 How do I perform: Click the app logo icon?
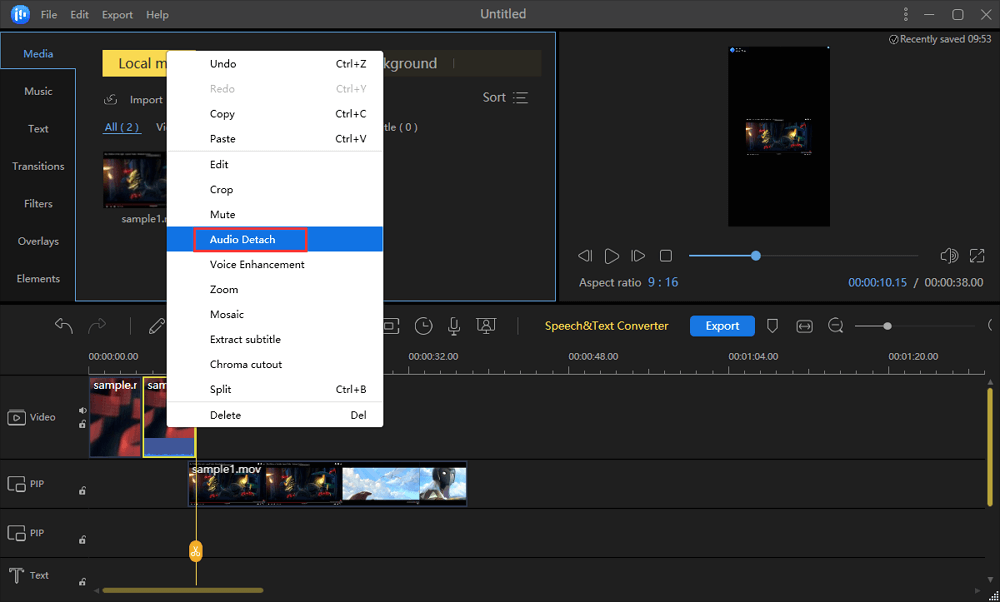20,14
